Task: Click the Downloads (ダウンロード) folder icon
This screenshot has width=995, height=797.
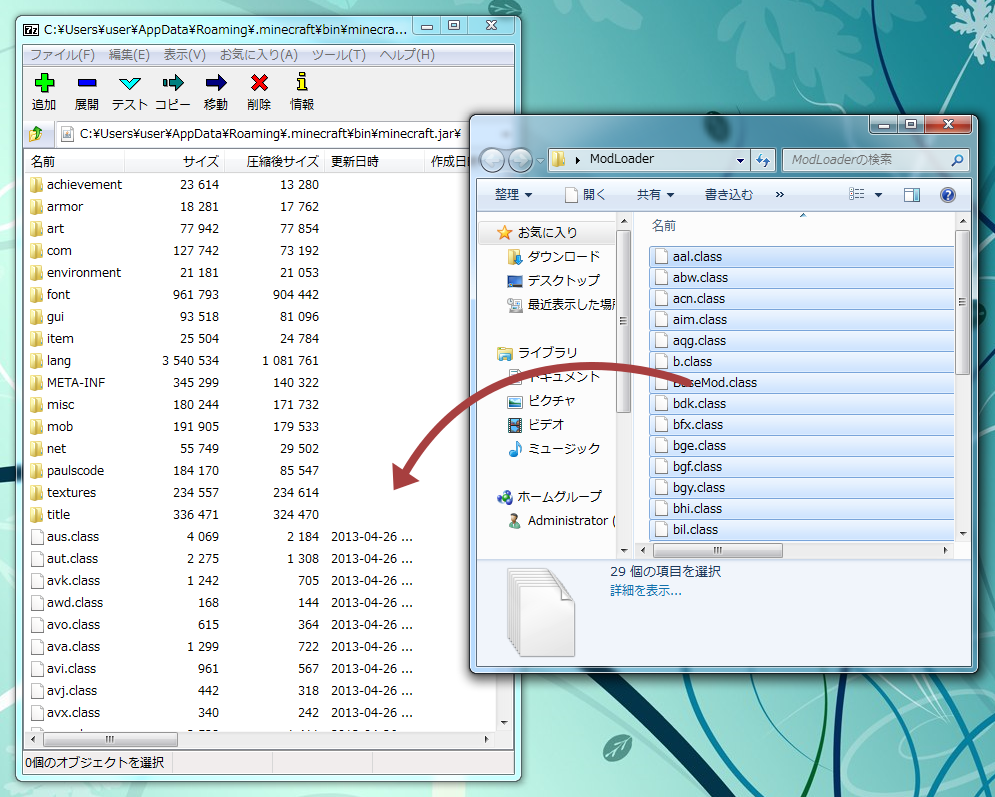Action: (x=515, y=257)
